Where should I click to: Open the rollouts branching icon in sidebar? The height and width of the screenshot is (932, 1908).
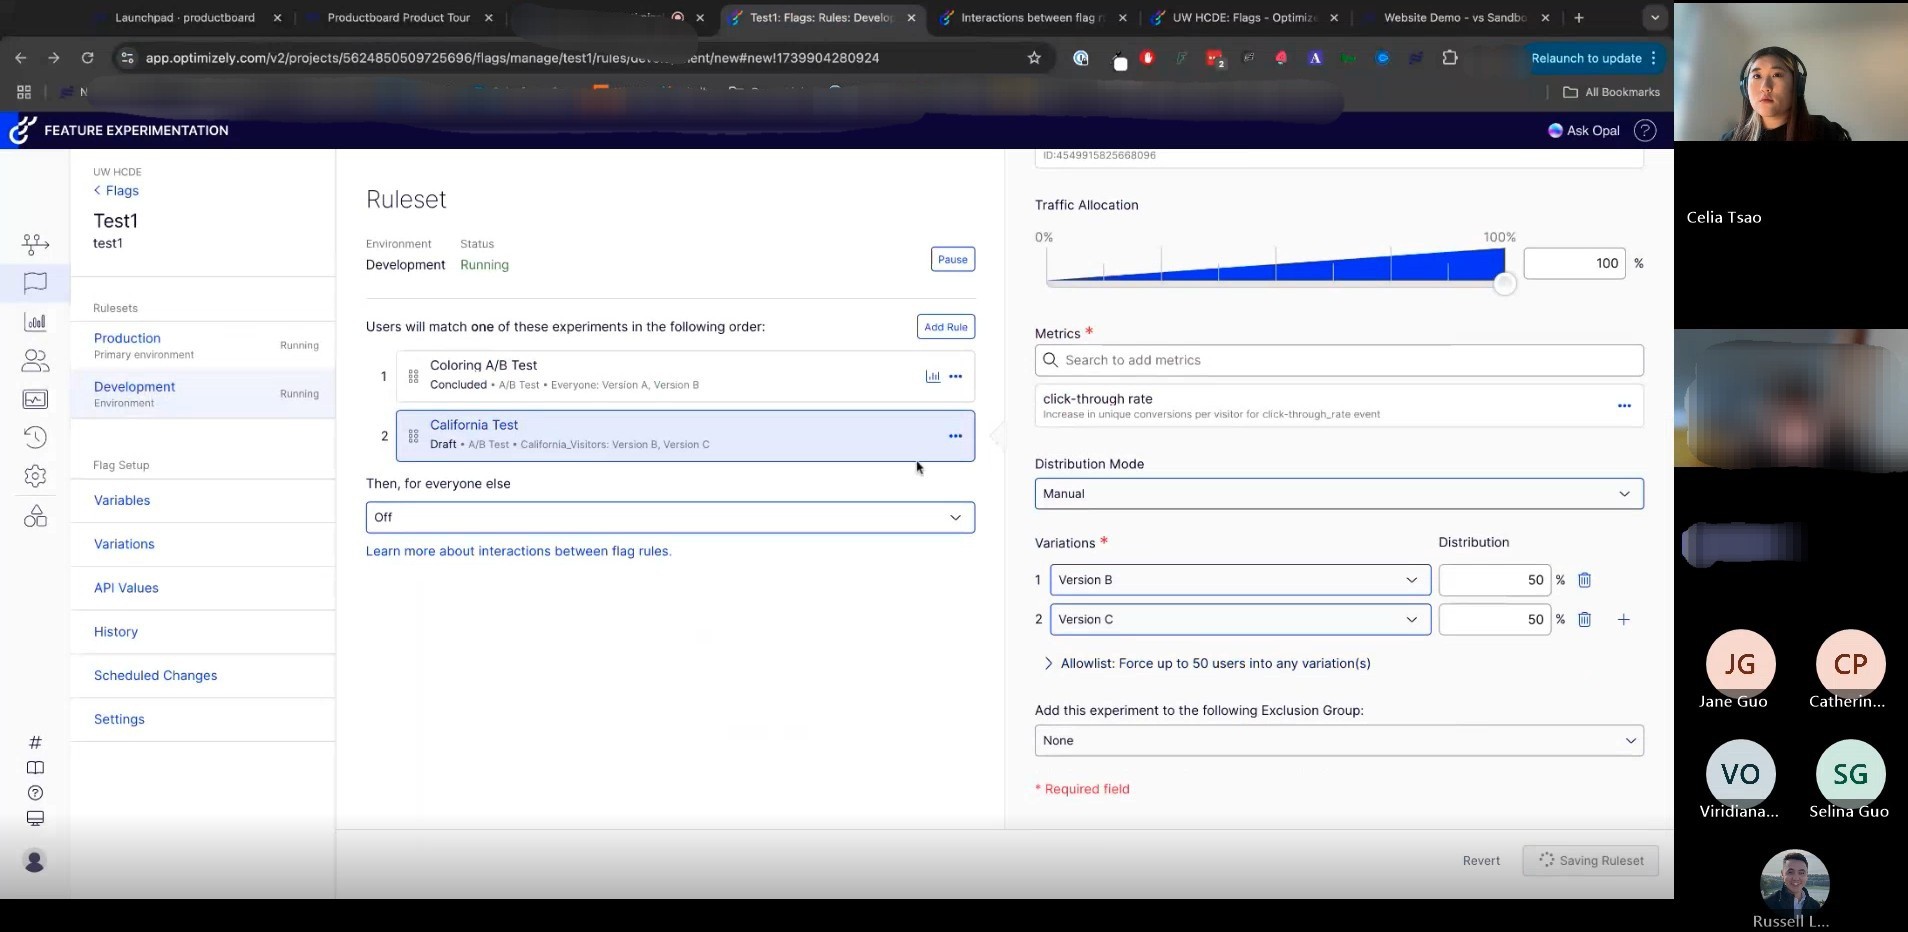[35, 243]
